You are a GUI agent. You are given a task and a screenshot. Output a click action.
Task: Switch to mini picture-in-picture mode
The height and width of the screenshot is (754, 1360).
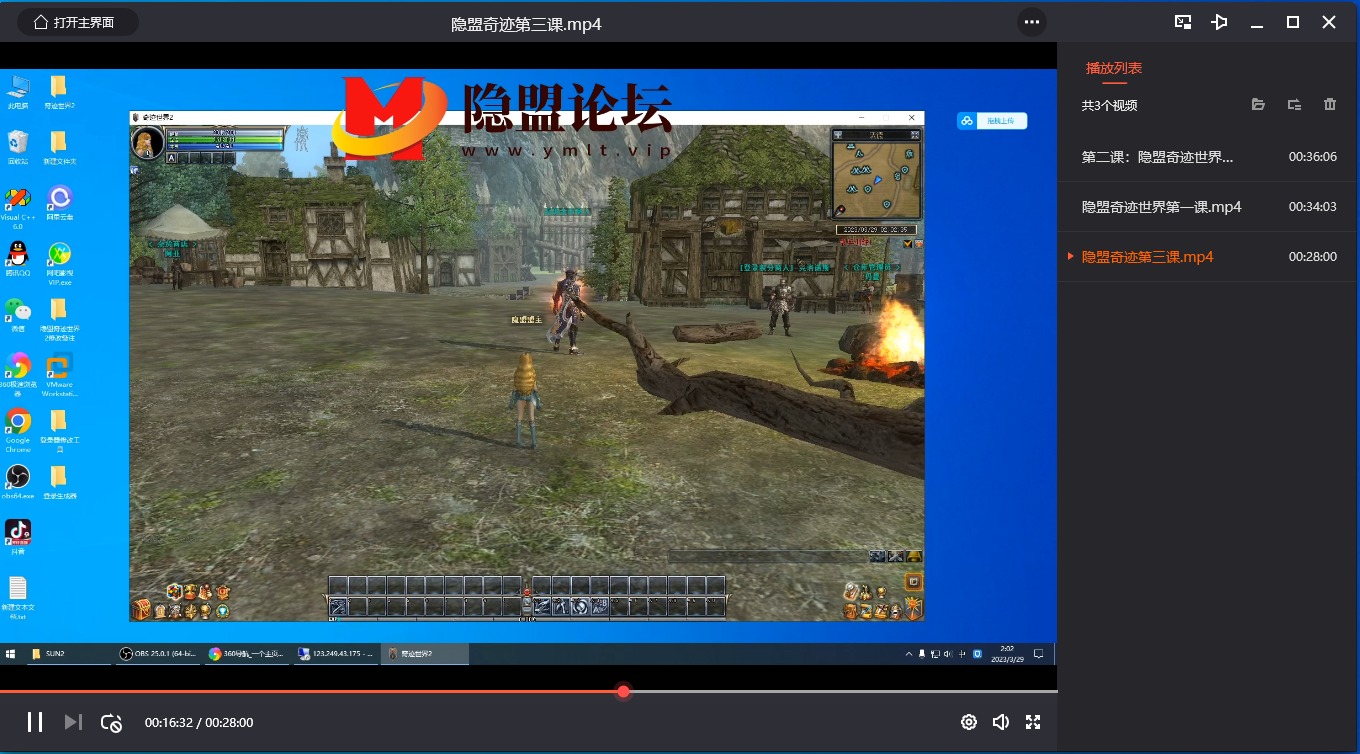click(1183, 22)
